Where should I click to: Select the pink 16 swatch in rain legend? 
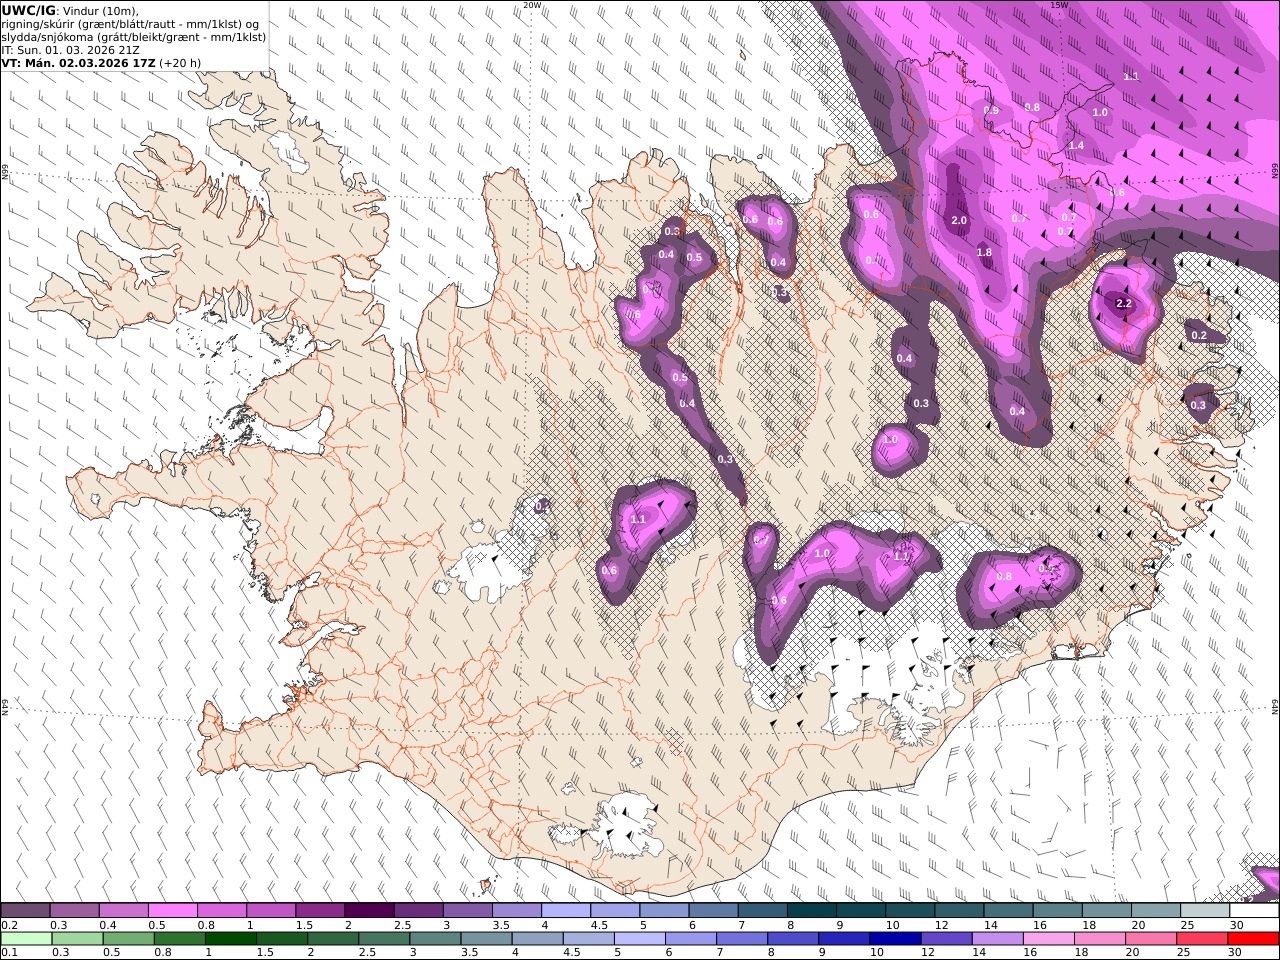1049,938
